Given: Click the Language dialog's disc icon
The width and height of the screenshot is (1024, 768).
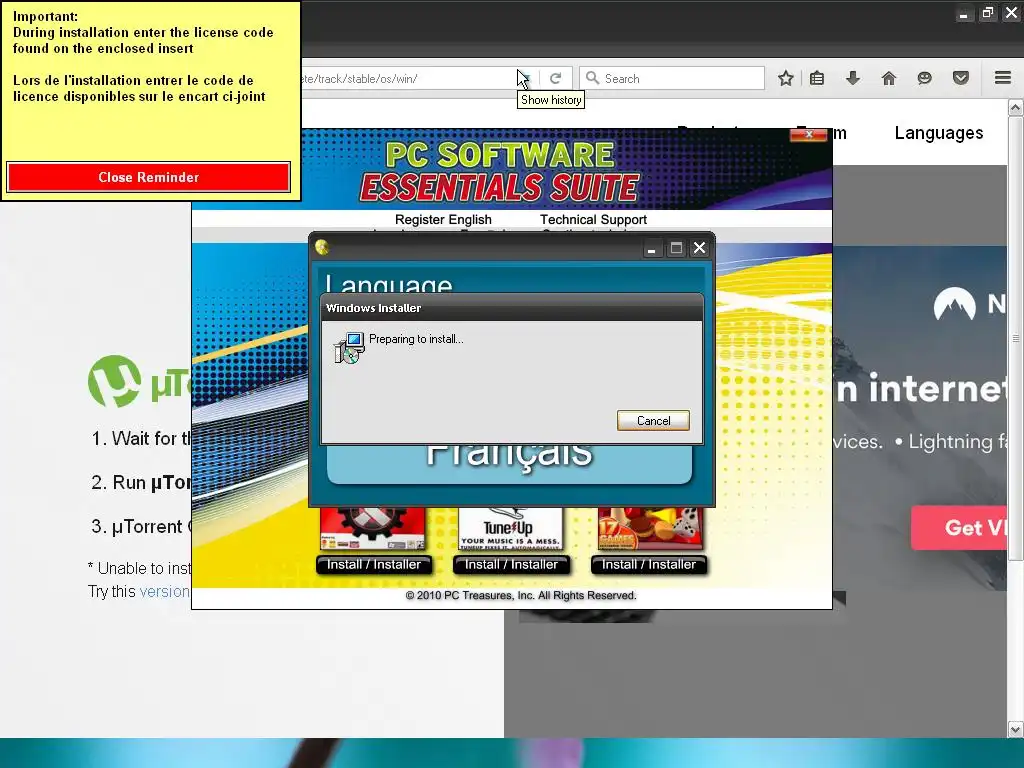Looking at the screenshot, I should click(321, 247).
